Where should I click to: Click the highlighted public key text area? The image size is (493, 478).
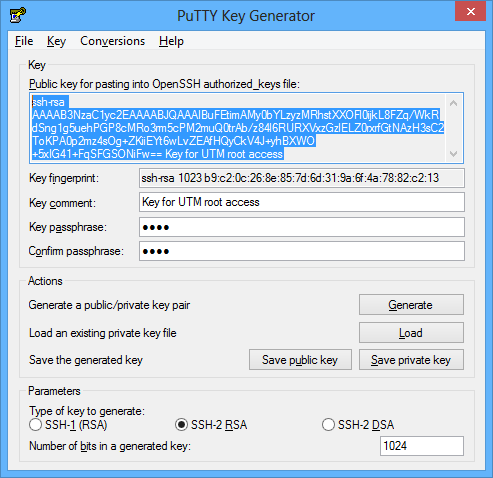pos(238,128)
